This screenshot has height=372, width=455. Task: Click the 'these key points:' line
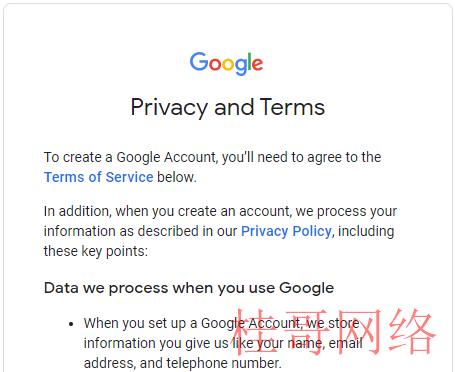(96, 251)
